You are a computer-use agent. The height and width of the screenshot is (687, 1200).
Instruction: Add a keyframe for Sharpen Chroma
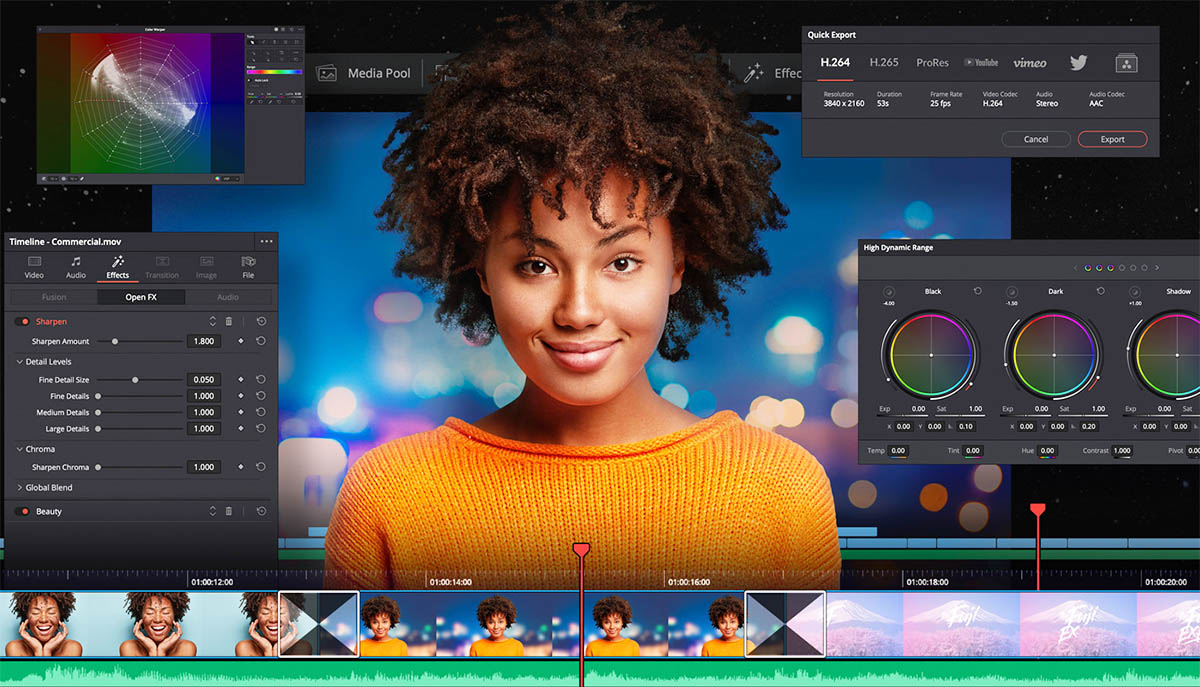(241, 467)
